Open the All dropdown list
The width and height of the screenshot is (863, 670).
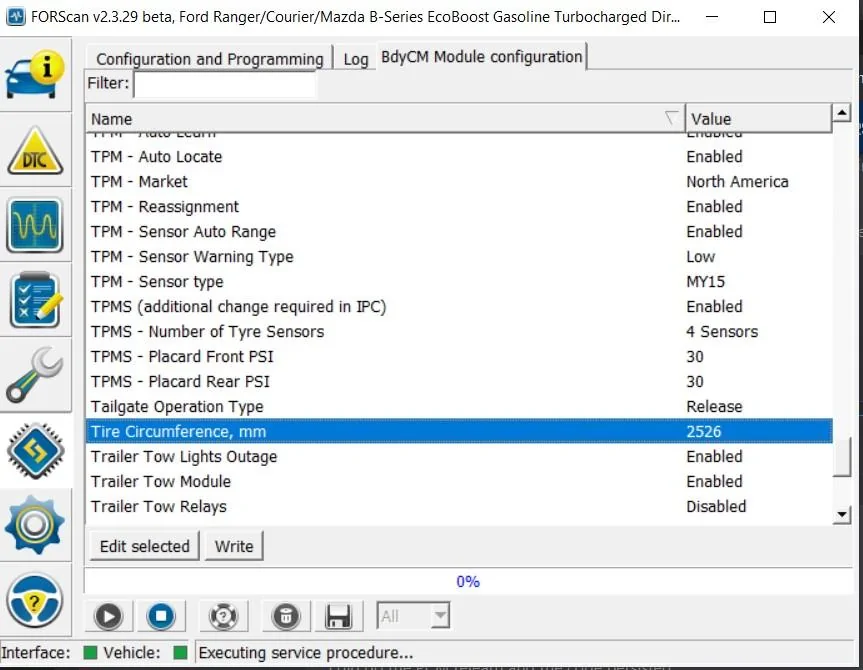coord(413,615)
